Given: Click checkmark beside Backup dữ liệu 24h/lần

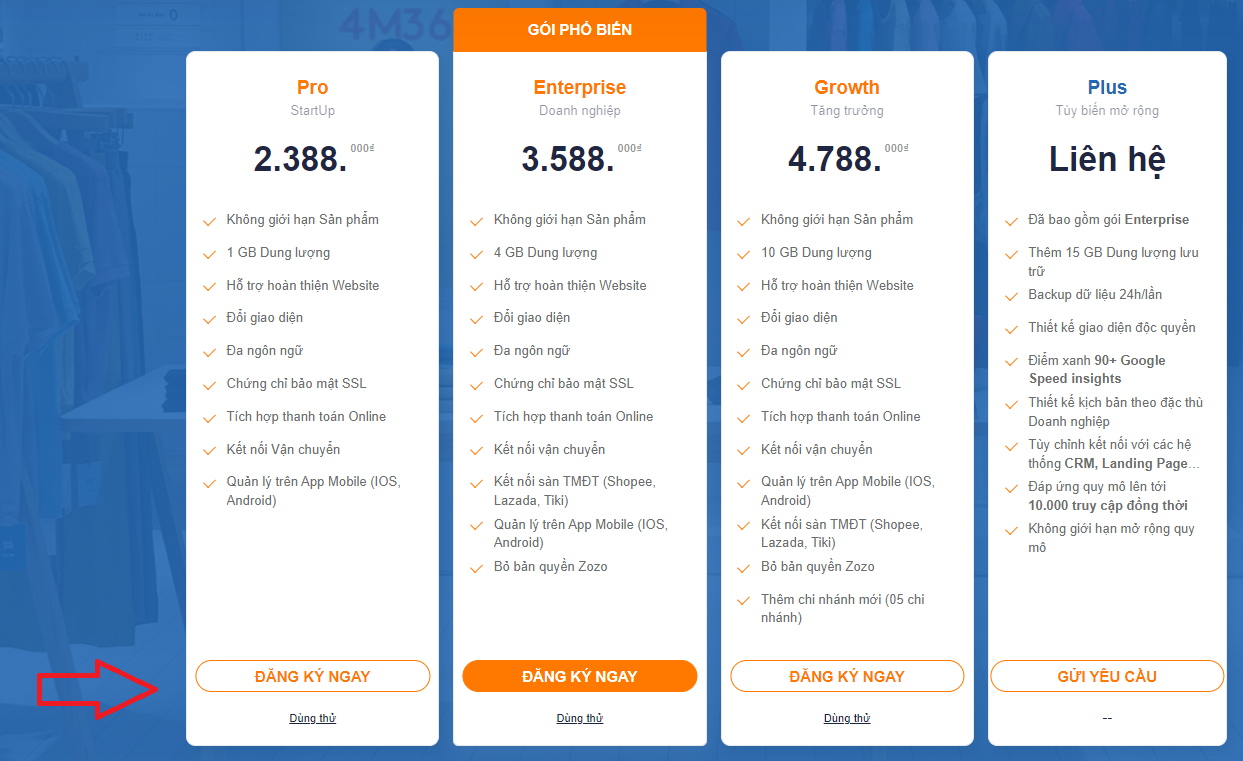Looking at the screenshot, I should click(x=1011, y=296).
